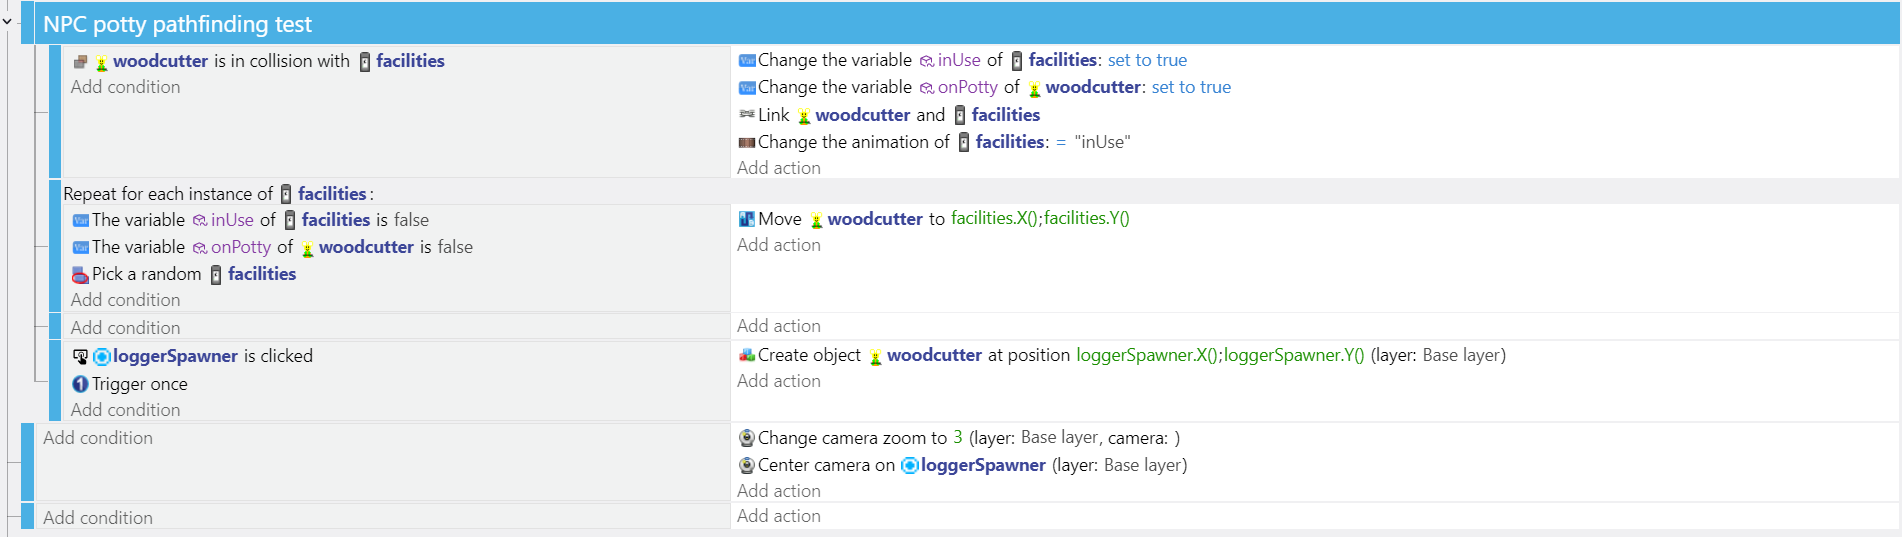1902x537 pixels.
Task: Select the inUse set to true value
Action: tap(1147, 60)
